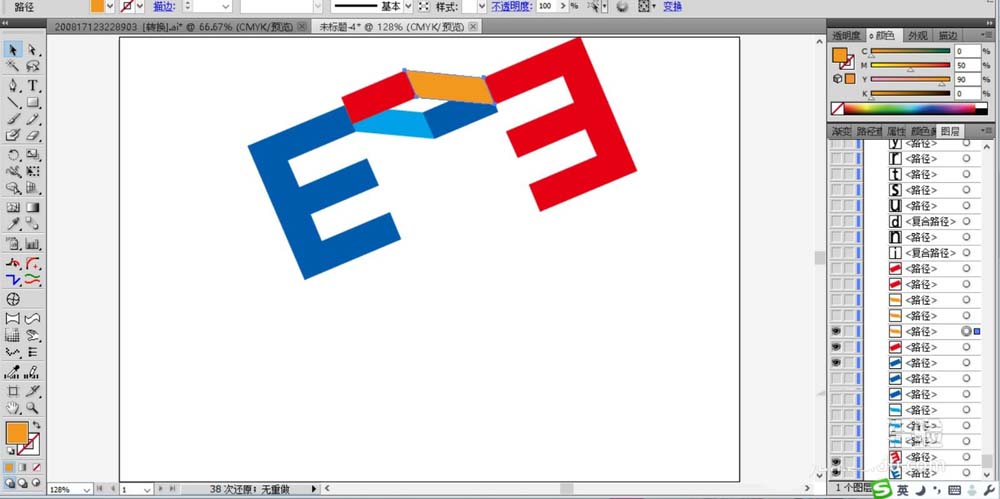Toggle visibility of the first hidden orange path layer
Screen dimensions: 1000x499
835,300
